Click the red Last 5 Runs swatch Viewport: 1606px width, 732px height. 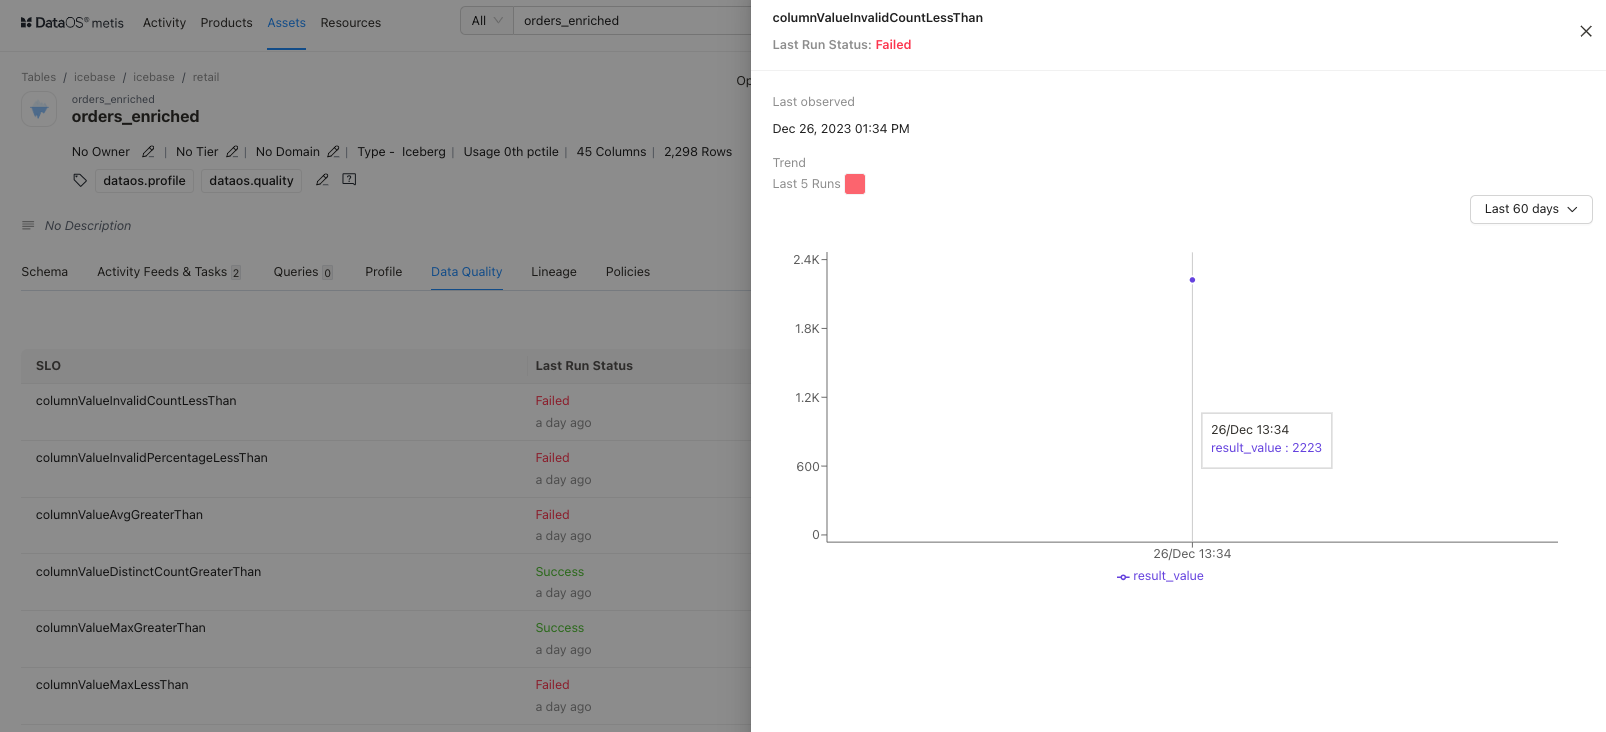click(x=855, y=184)
